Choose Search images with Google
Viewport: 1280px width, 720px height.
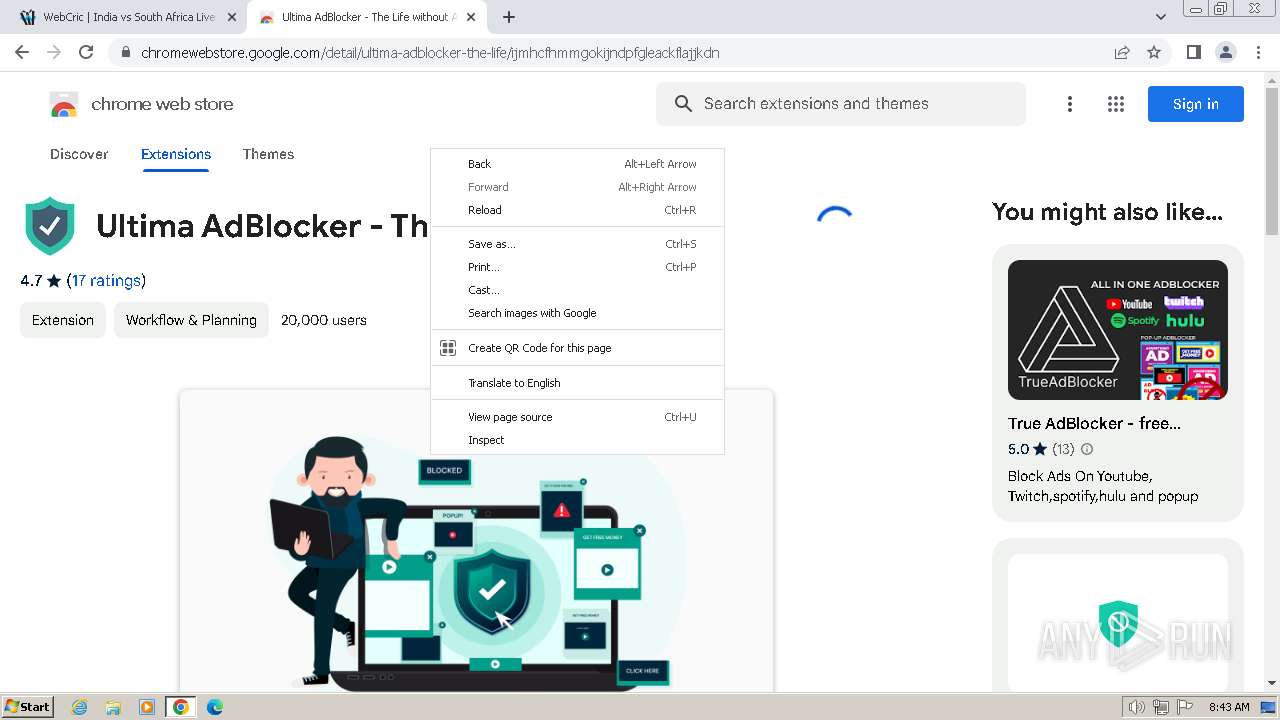pos(577,313)
